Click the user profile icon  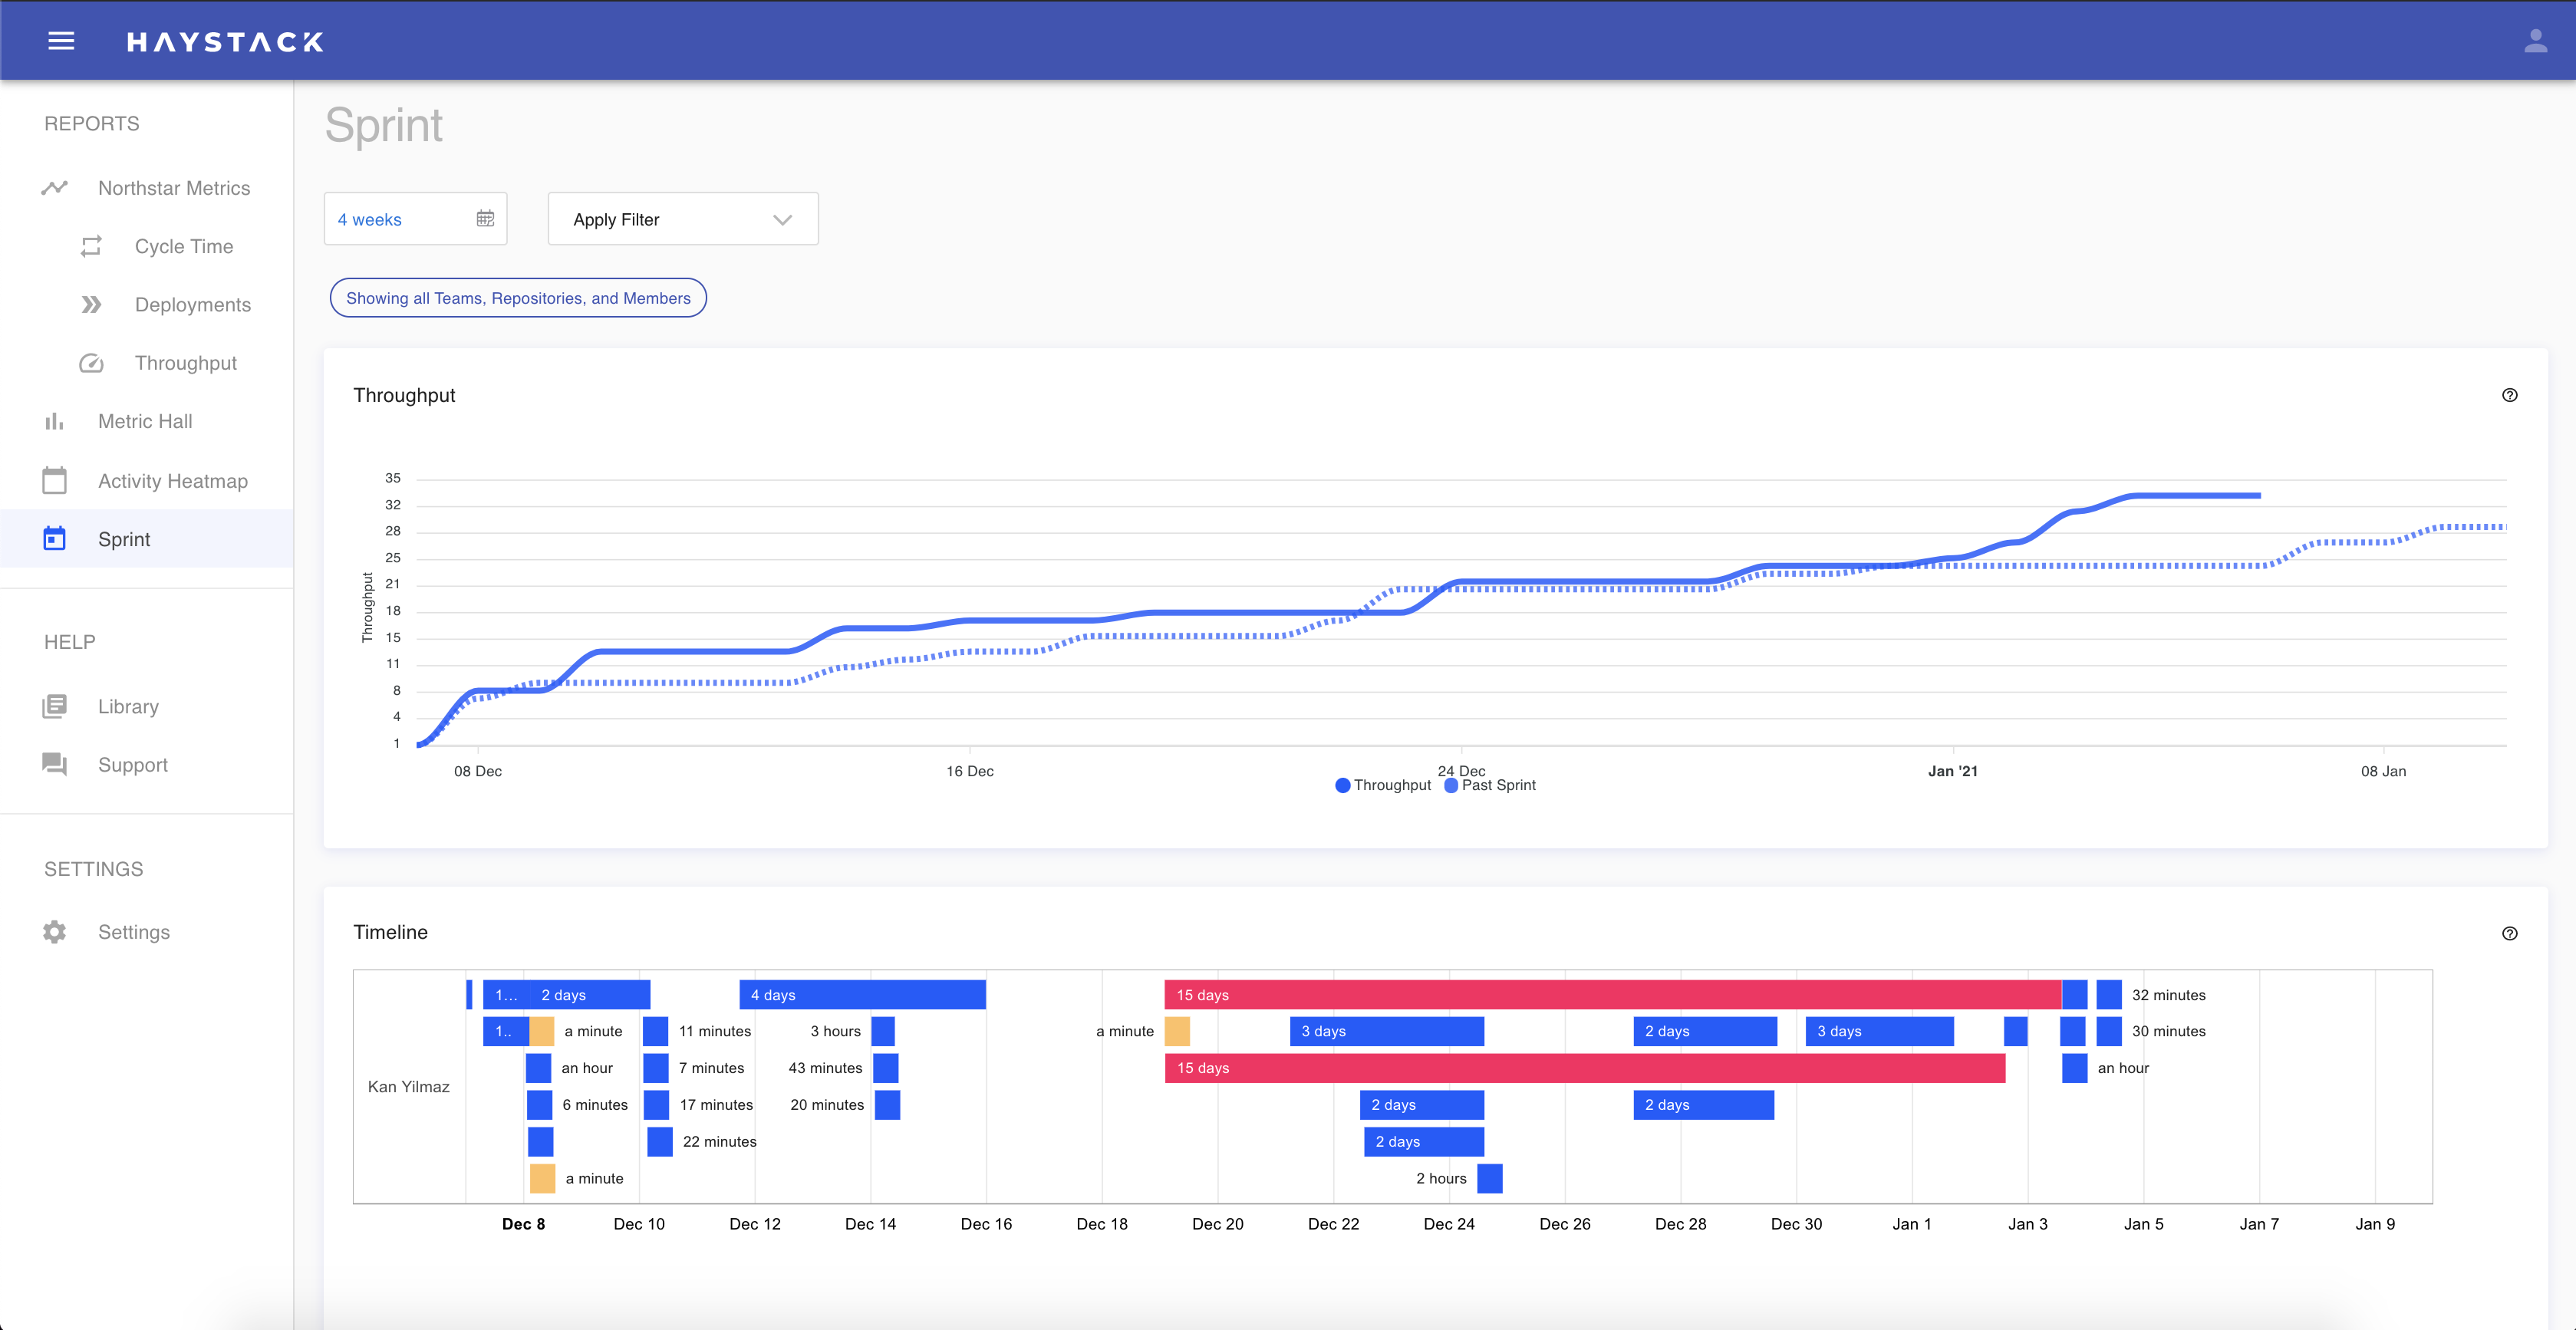click(2535, 41)
